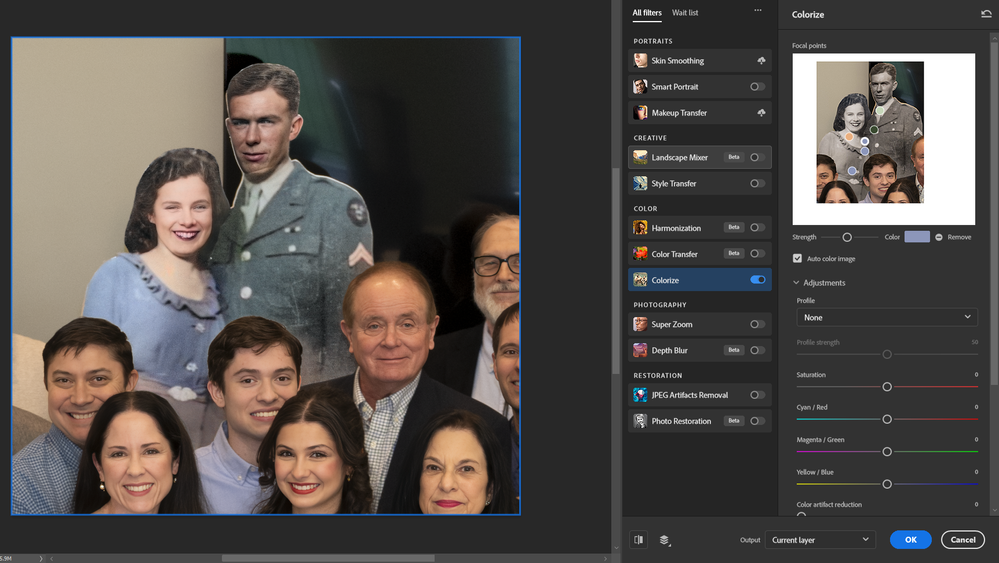Select the Skin Smoothing filter row
This screenshot has height=563, width=999.
click(x=700, y=61)
